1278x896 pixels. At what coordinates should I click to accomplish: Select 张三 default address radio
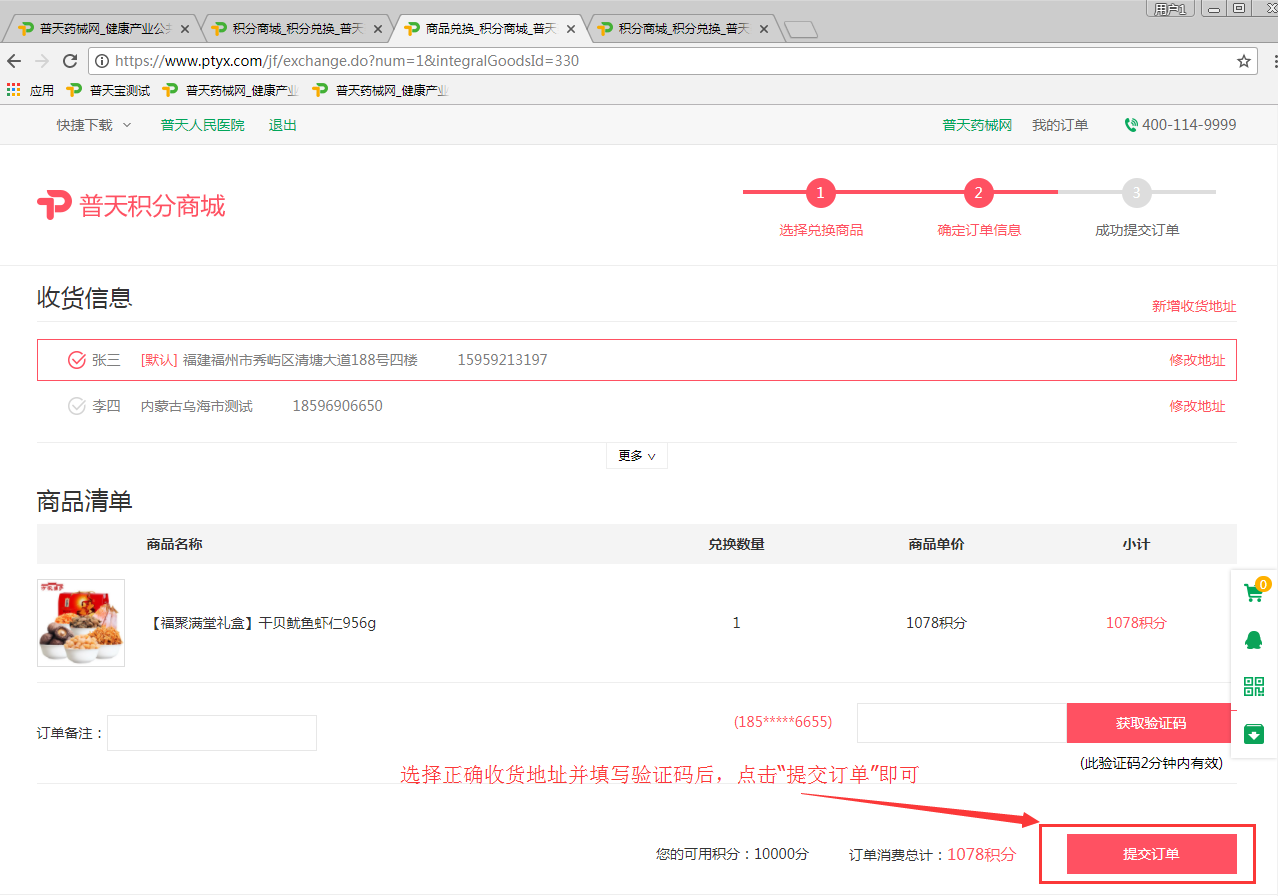(x=77, y=360)
